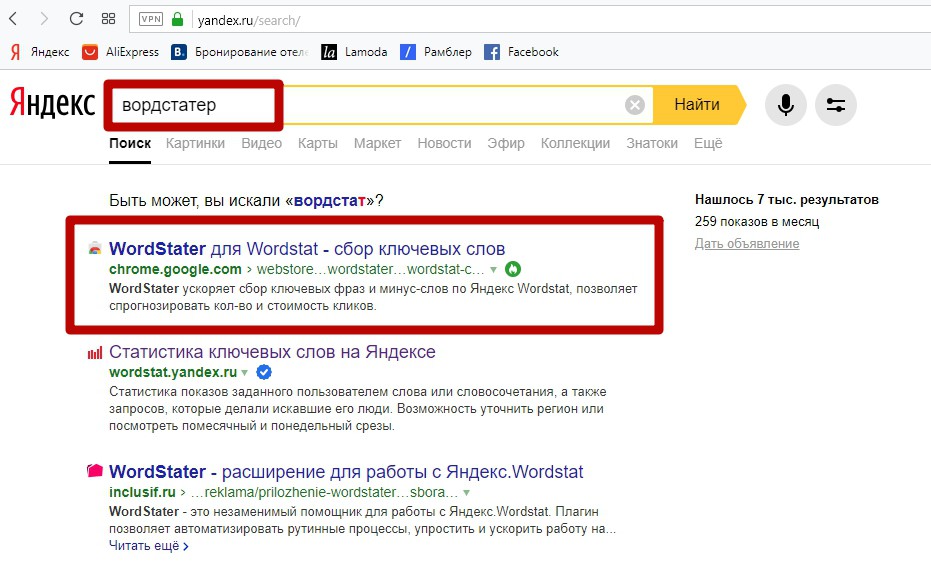Click the 259 показов в месяц text
The image size is (931, 571).
tap(757, 222)
